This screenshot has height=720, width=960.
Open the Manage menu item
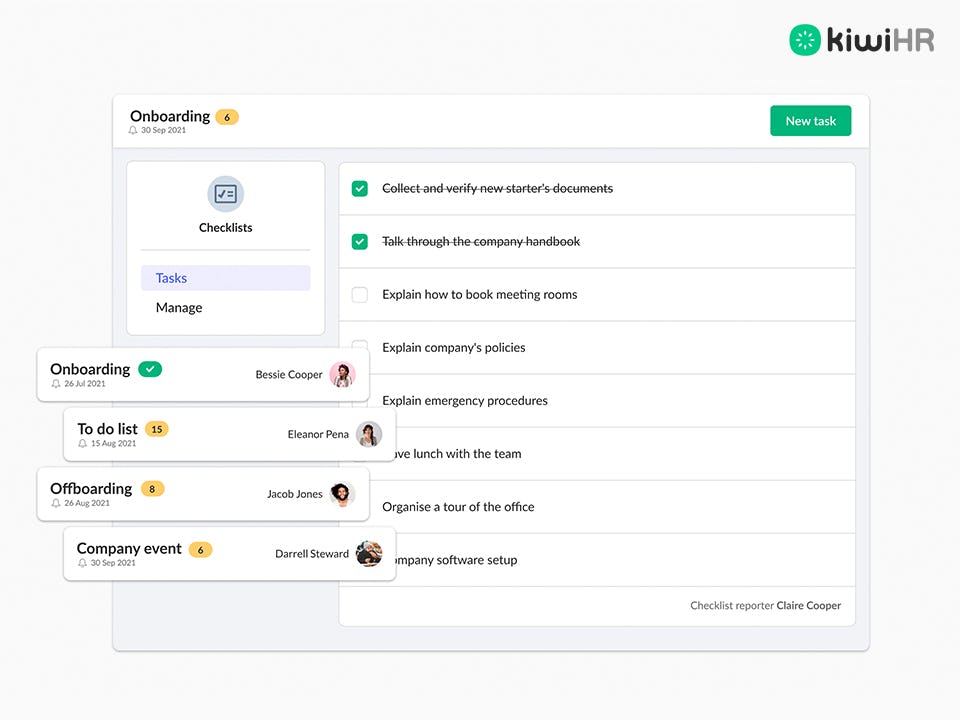pyautogui.click(x=179, y=307)
